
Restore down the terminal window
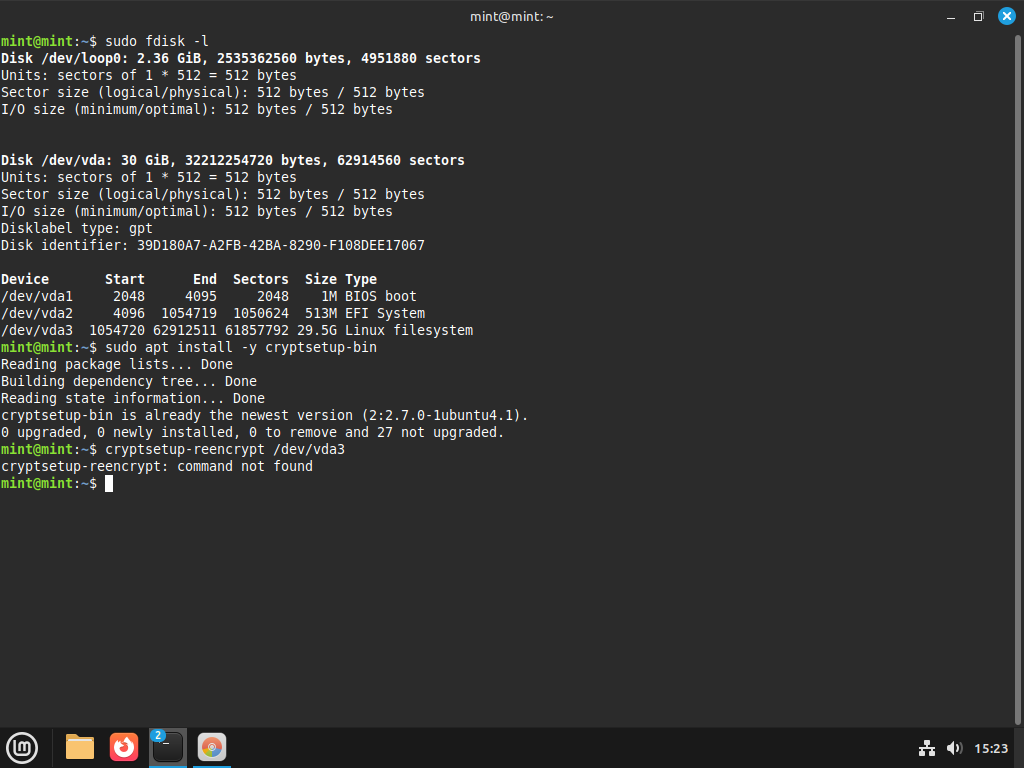point(978,16)
